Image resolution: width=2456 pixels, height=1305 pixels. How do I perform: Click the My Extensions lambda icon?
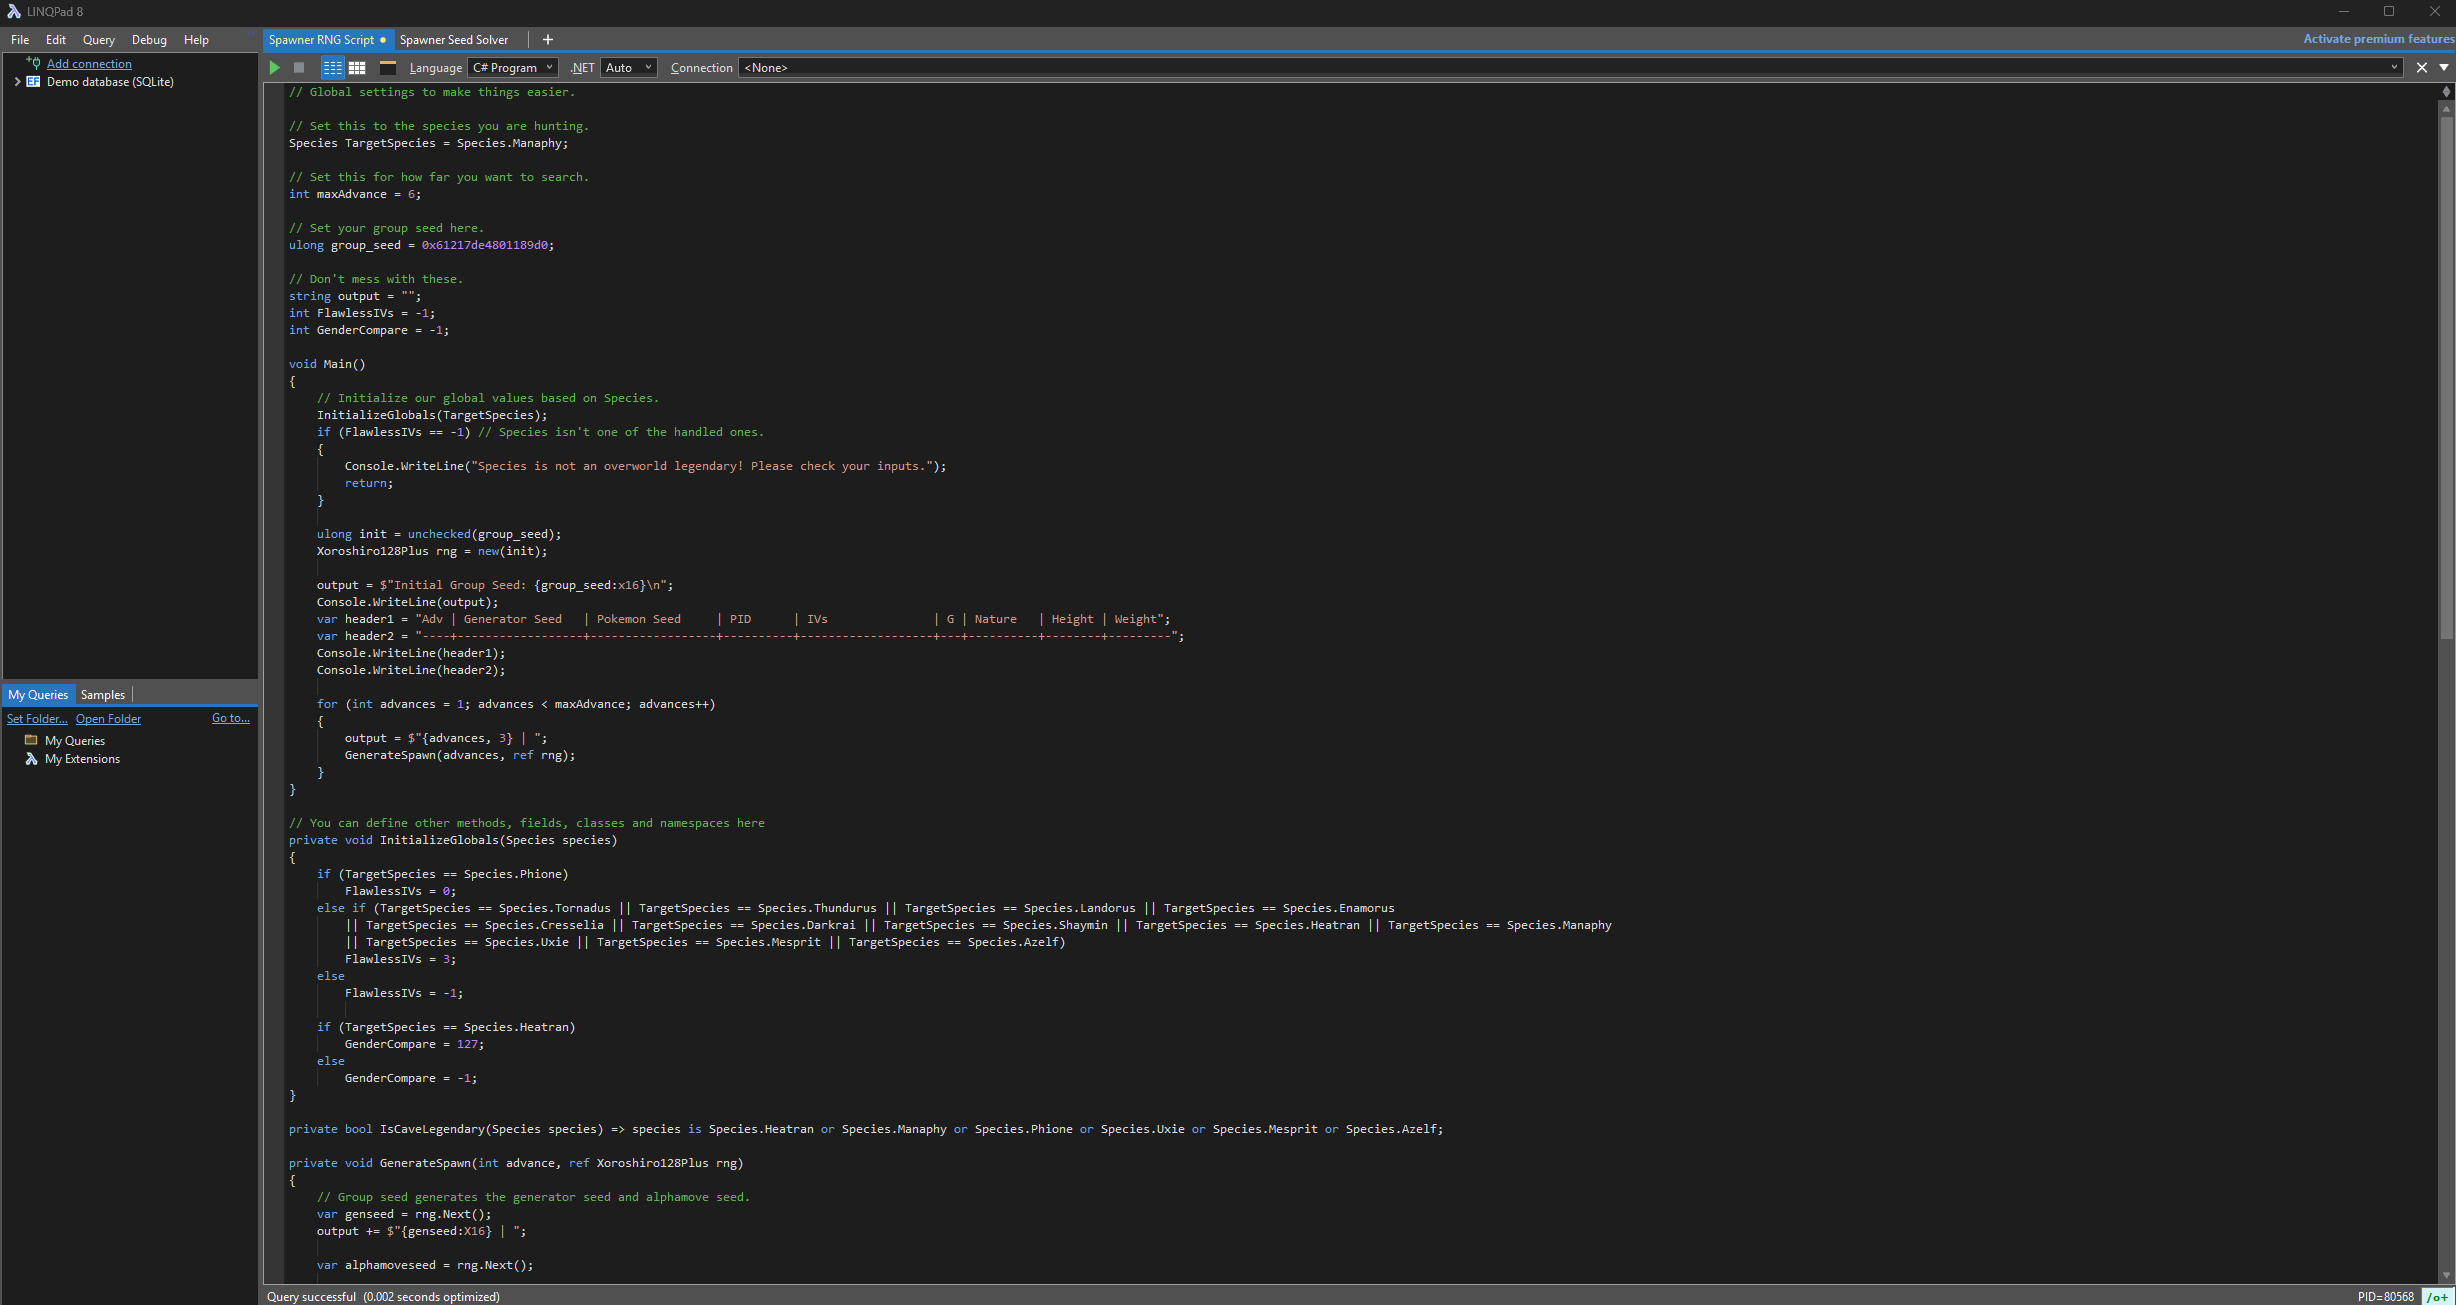pos(31,759)
